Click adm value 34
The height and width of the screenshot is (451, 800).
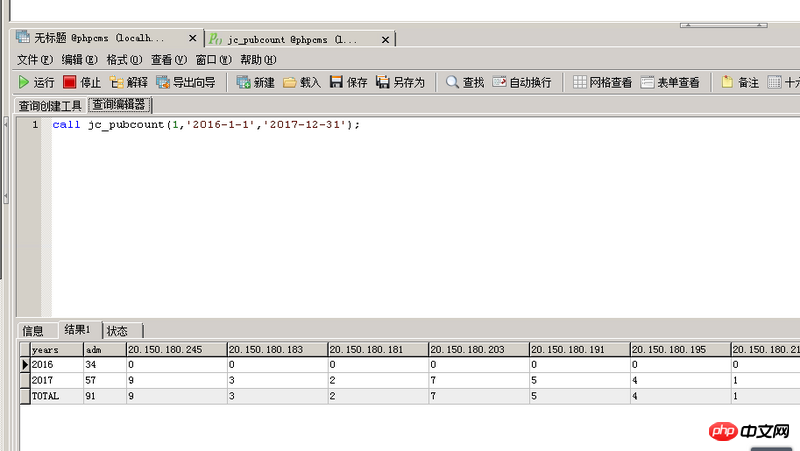105,364
